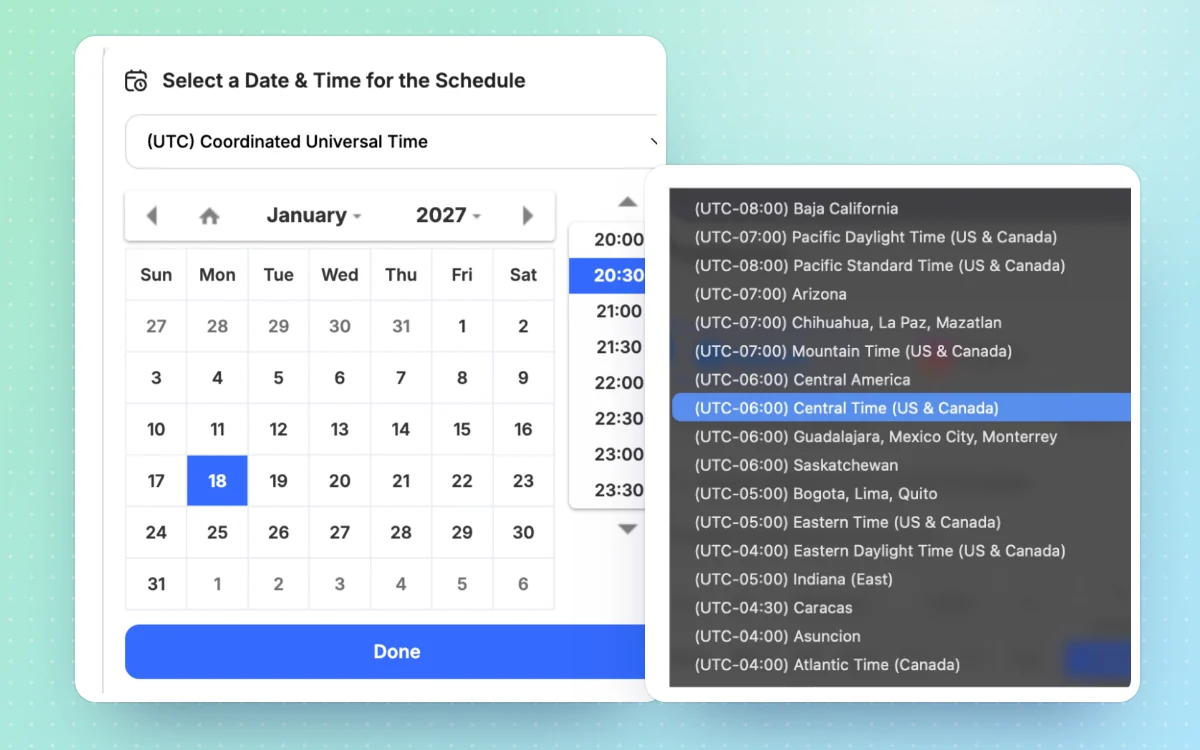Choose Indiana (East) timezone
Screen dimensions: 1200x750
(x=901, y=579)
